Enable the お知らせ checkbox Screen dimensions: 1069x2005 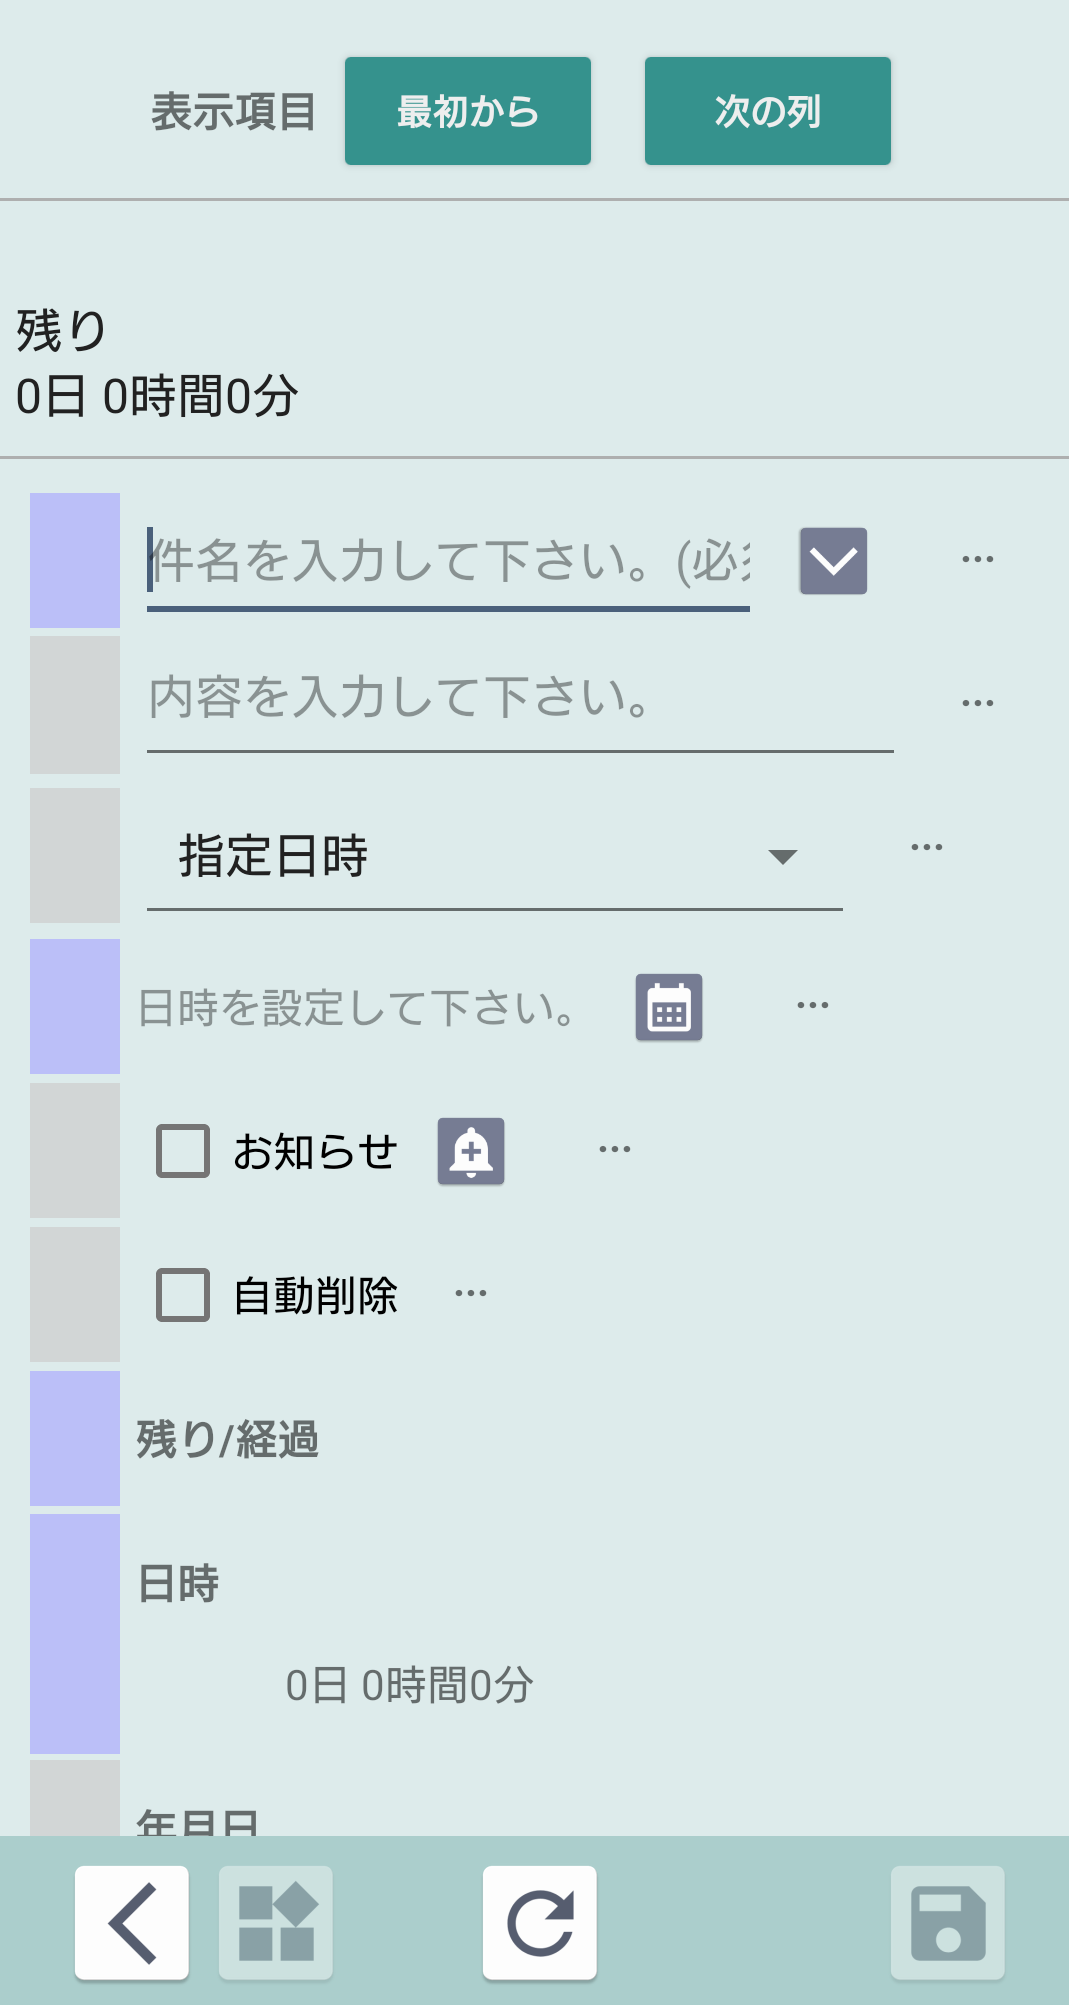[183, 1151]
